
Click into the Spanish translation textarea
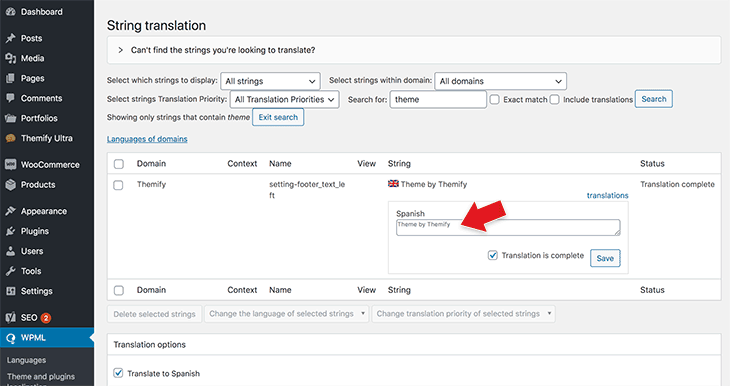point(508,227)
